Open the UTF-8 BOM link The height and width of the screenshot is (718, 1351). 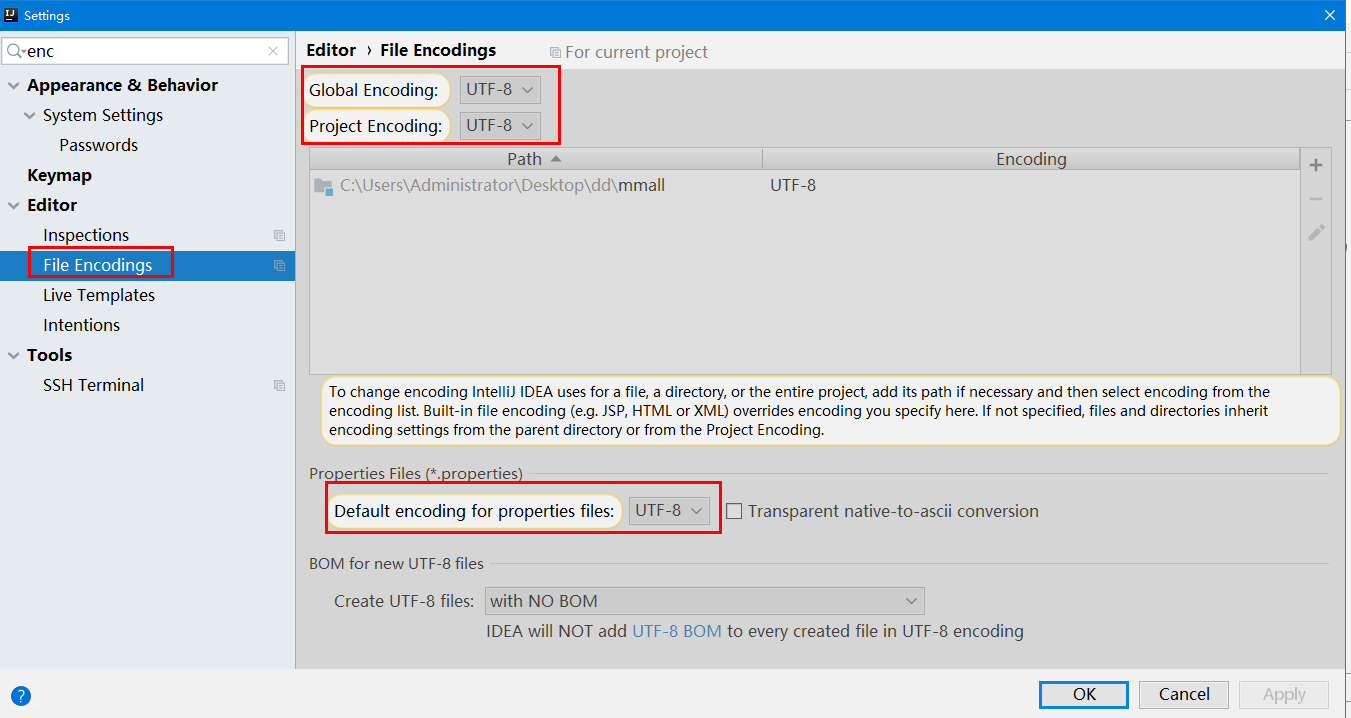pos(677,631)
